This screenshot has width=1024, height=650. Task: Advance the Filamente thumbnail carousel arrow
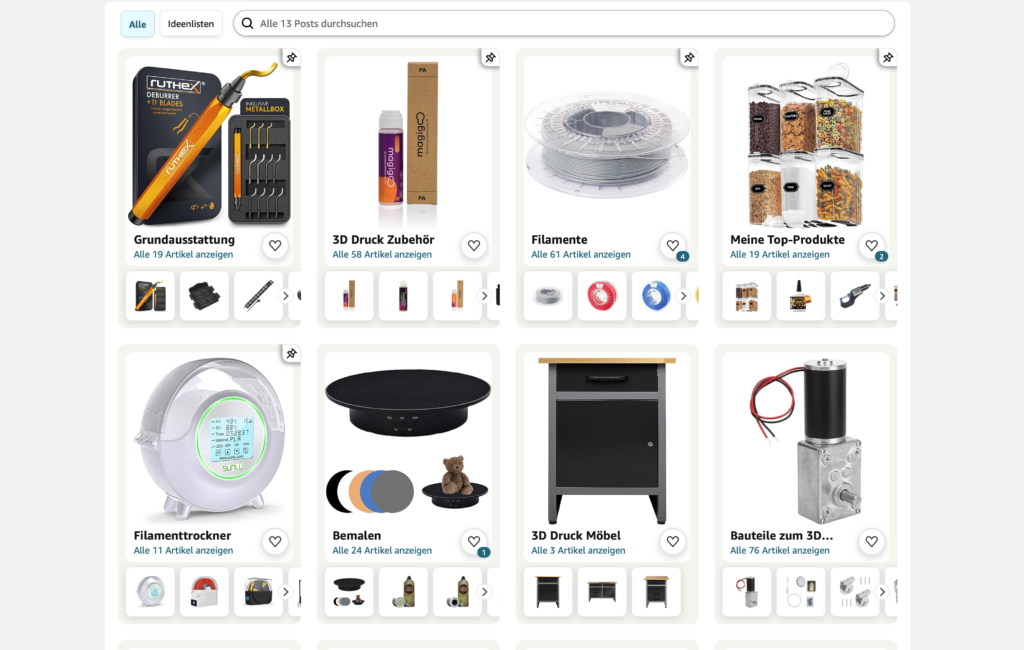(x=683, y=296)
